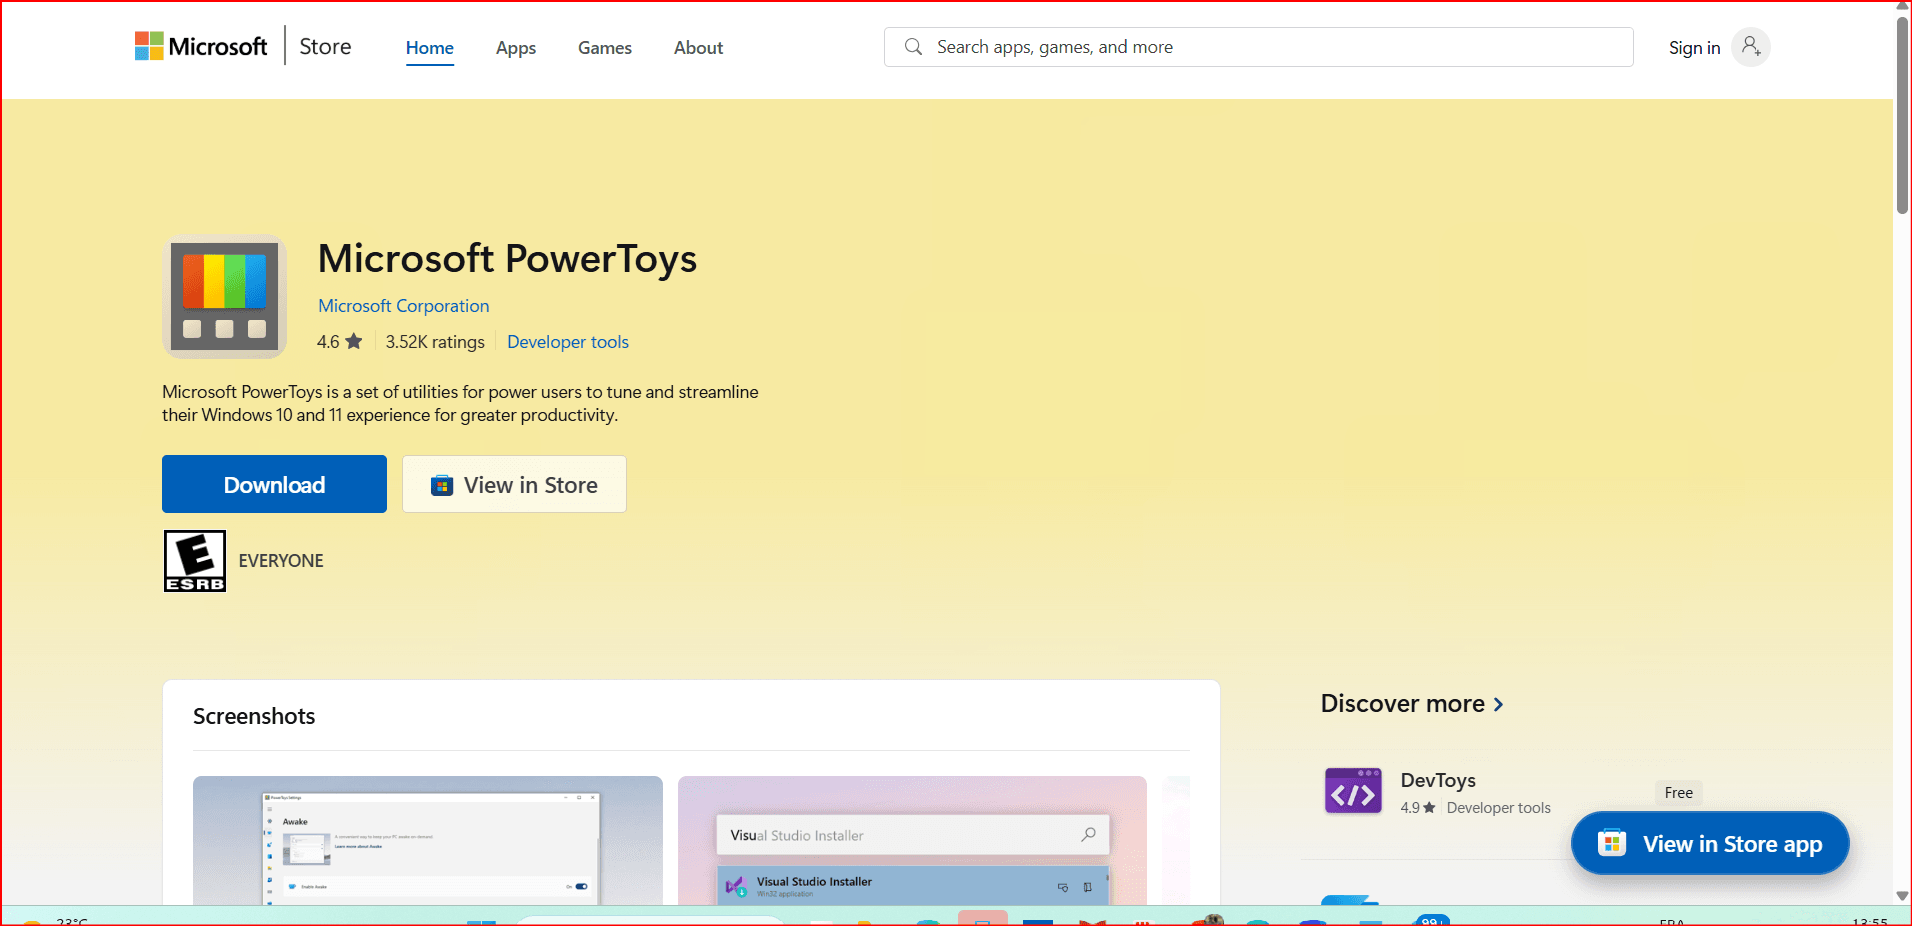This screenshot has width=1912, height=926.
Task: Click the search magnifier icon
Action: click(x=913, y=47)
